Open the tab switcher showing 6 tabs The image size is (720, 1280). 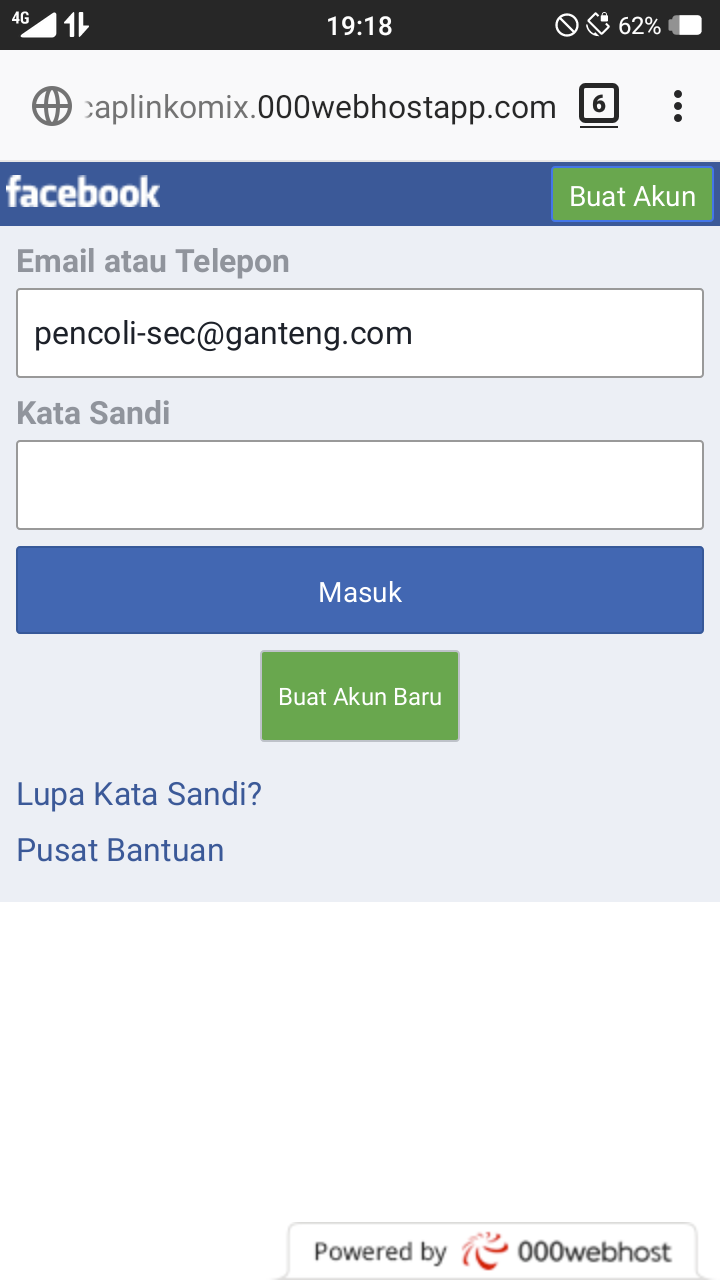[x=599, y=104]
